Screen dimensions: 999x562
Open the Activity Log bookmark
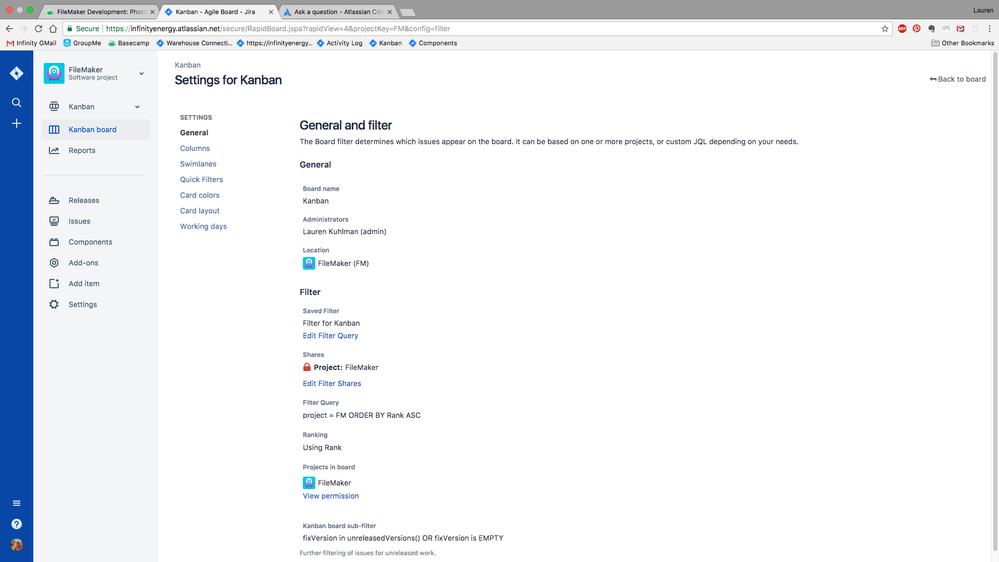[340, 43]
